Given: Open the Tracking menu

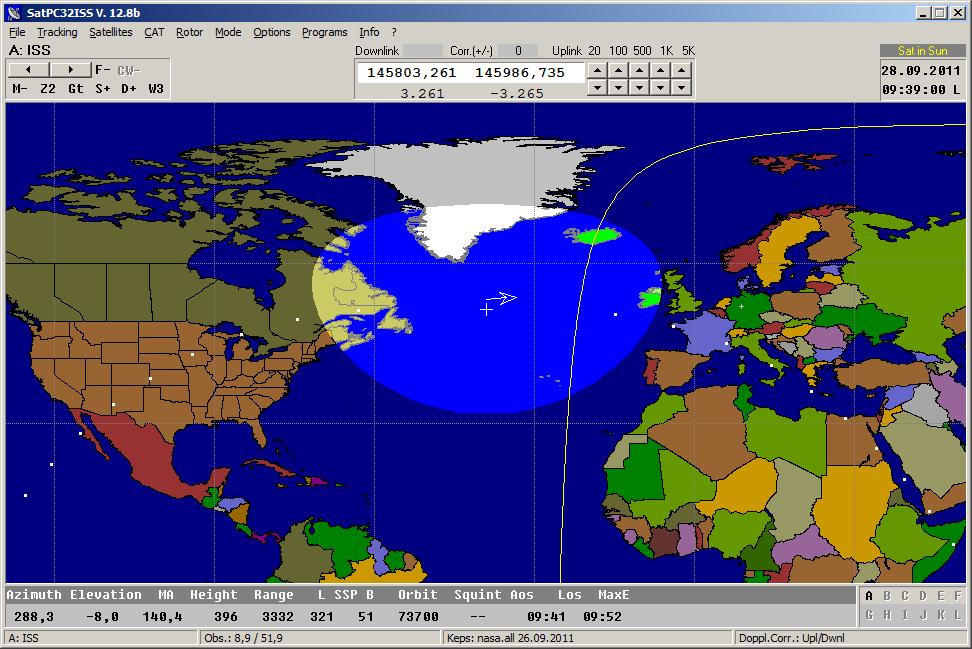Looking at the screenshot, I should [x=57, y=32].
